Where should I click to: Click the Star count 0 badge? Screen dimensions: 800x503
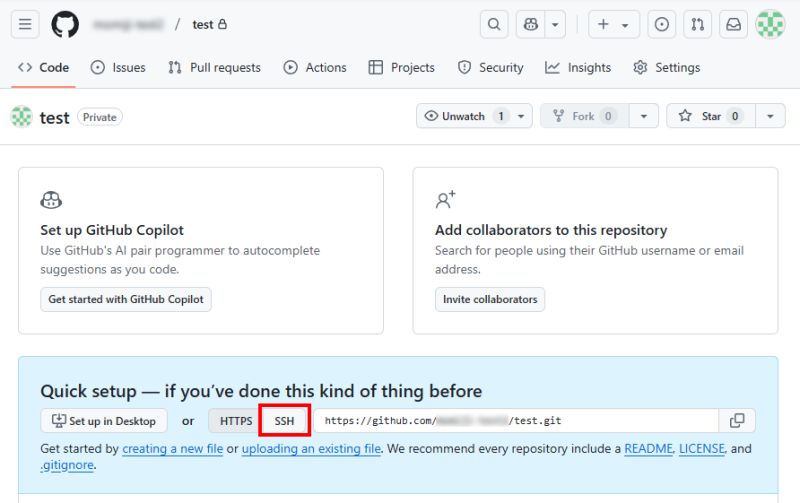(735, 116)
